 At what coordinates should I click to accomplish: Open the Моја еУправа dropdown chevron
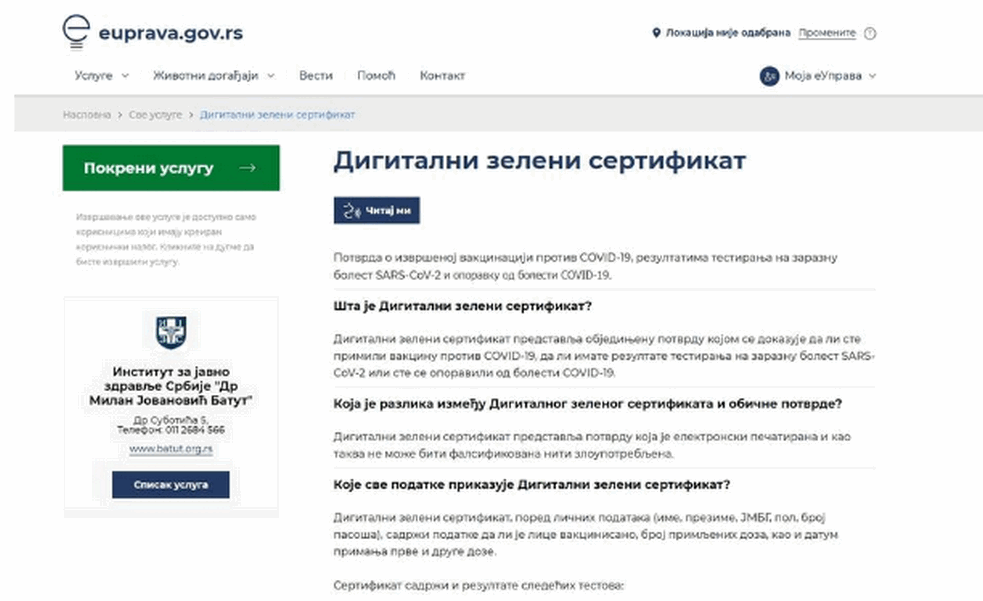pyautogui.click(x=872, y=76)
